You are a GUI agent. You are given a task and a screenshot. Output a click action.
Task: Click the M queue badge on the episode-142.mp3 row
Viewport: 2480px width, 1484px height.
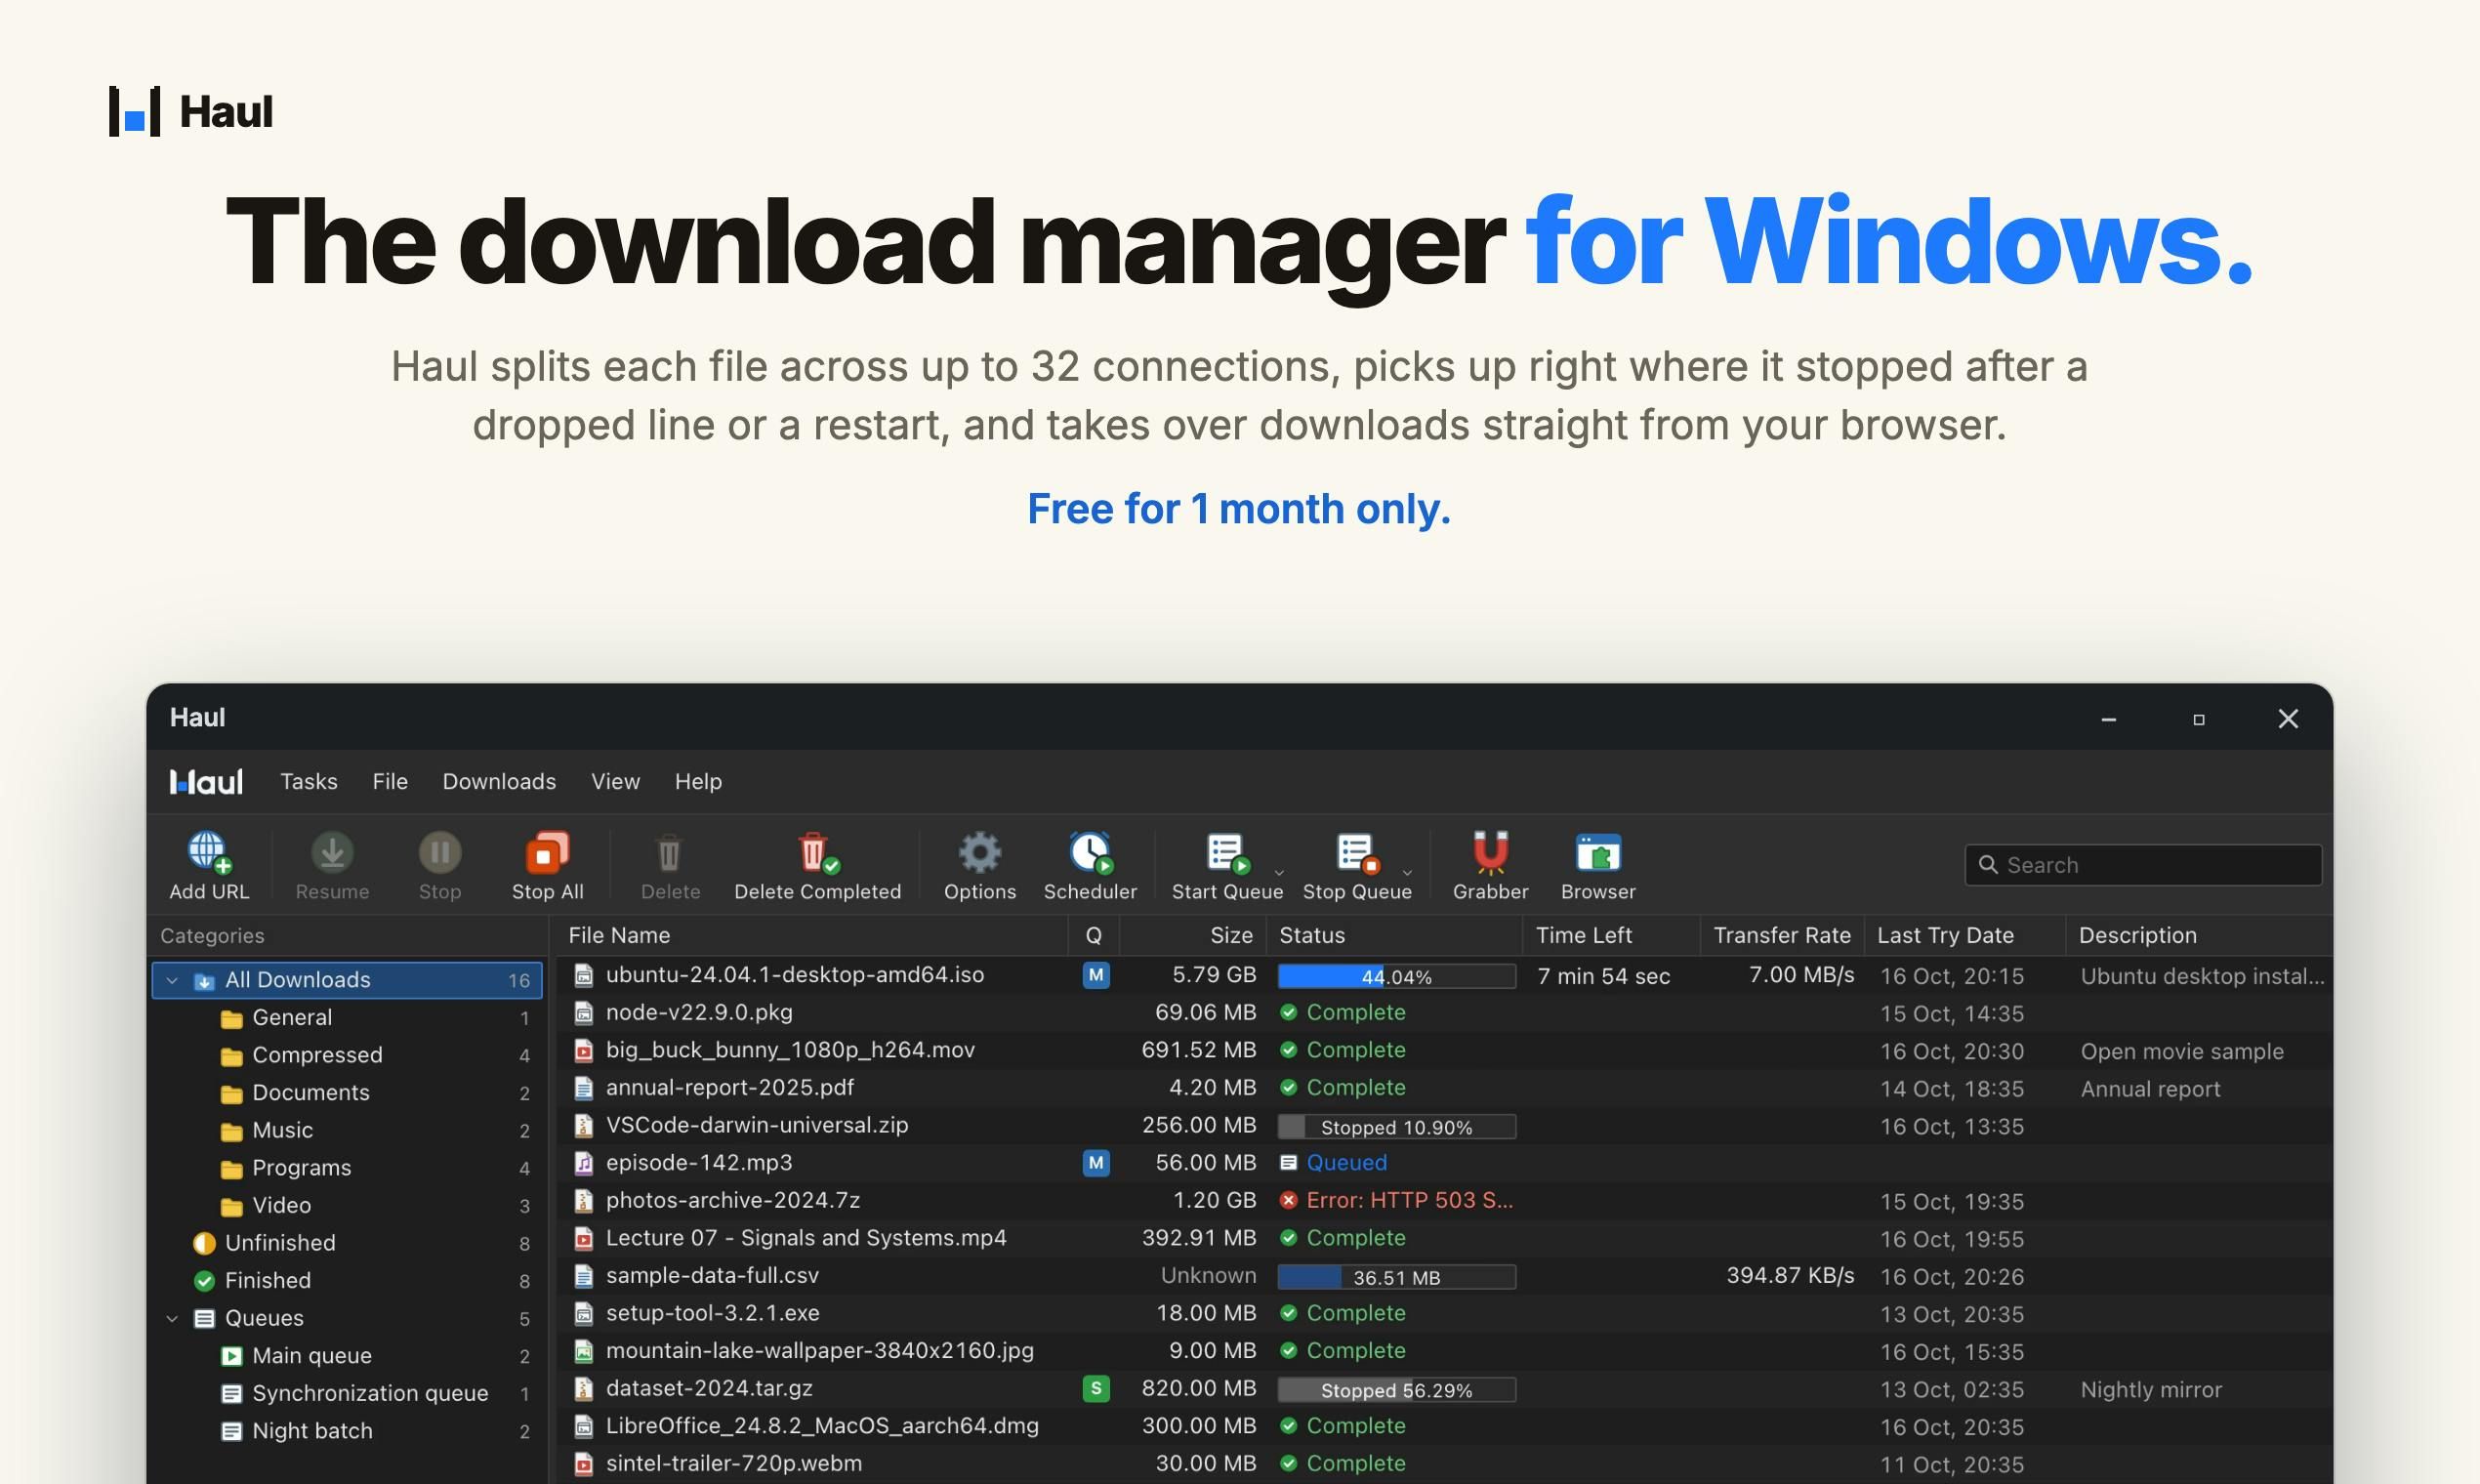[x=1095, y=1163]
